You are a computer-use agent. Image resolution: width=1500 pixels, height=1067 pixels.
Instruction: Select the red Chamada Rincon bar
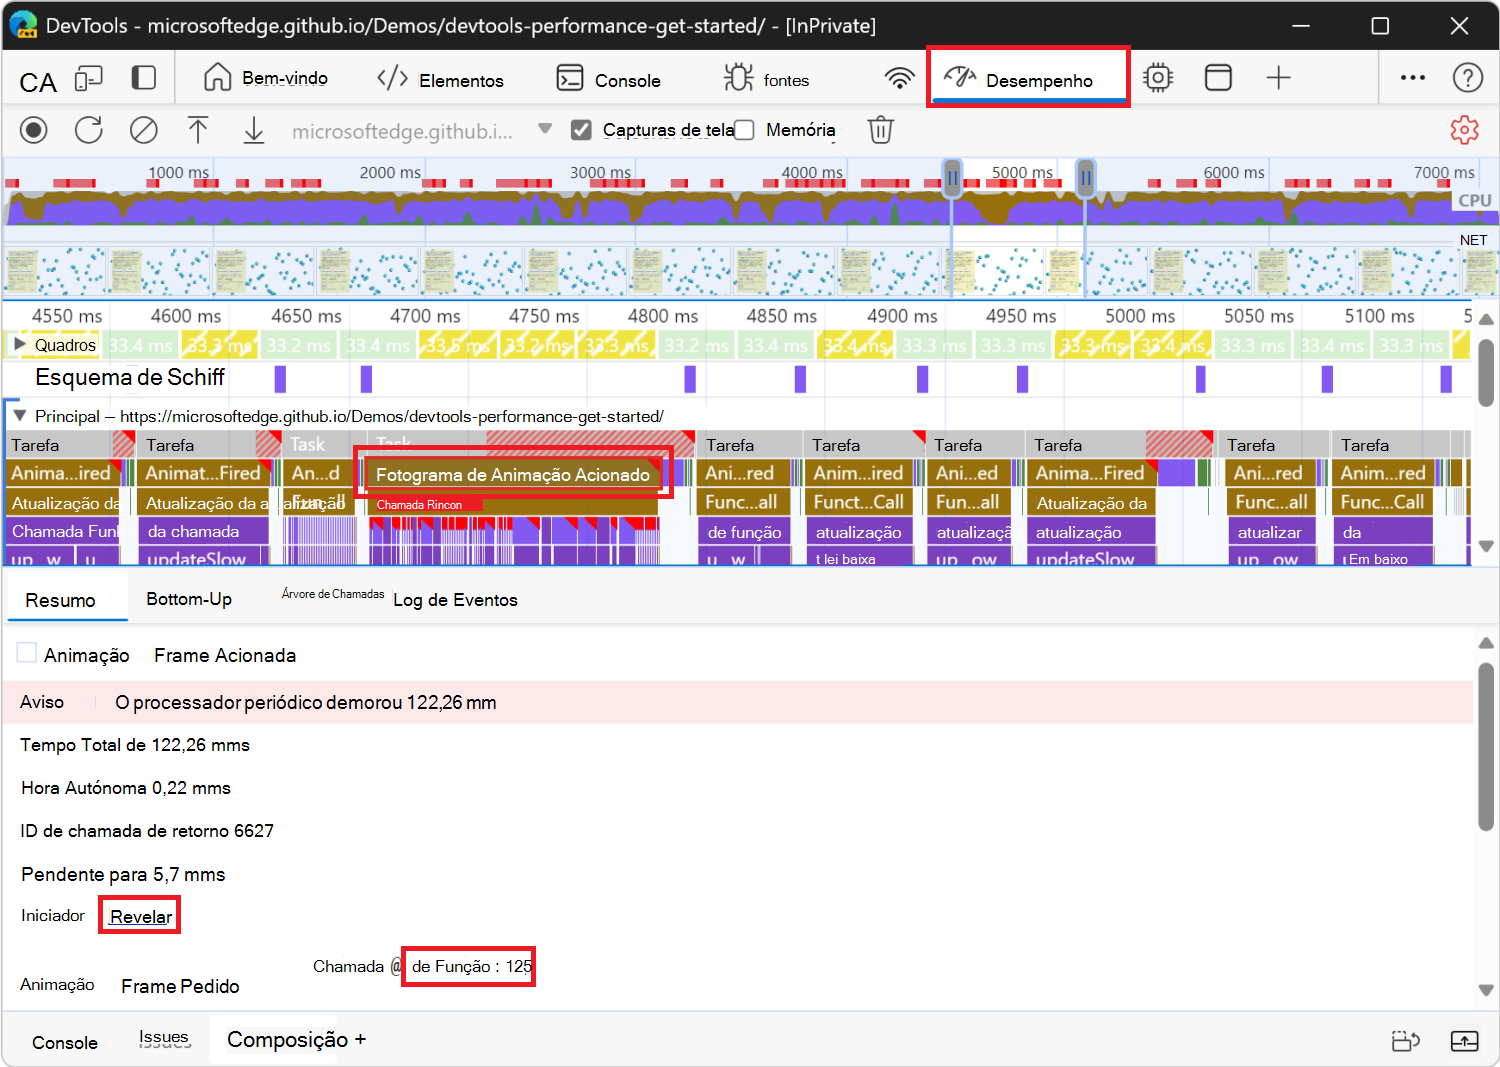pos(427,505)
